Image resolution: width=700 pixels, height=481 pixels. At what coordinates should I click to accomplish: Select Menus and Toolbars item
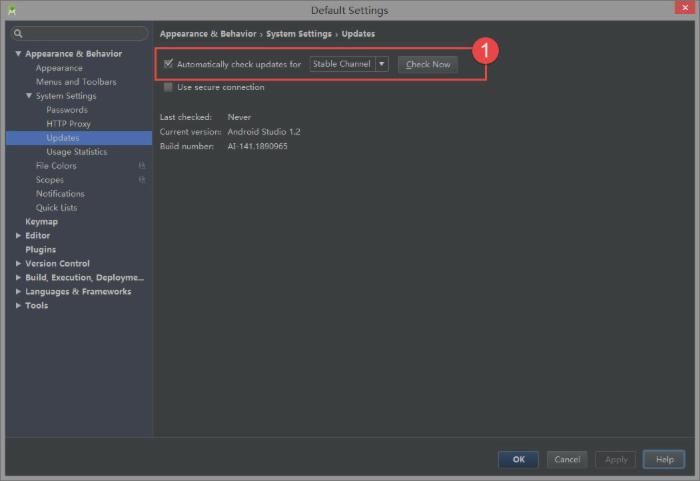pyautogui.click(x=76, y=82)
